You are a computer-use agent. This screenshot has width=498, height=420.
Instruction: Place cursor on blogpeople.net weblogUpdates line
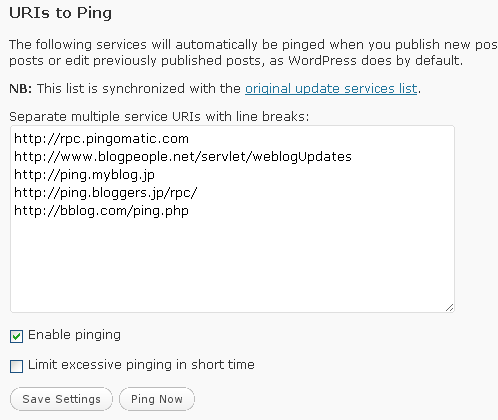(183, 157)
